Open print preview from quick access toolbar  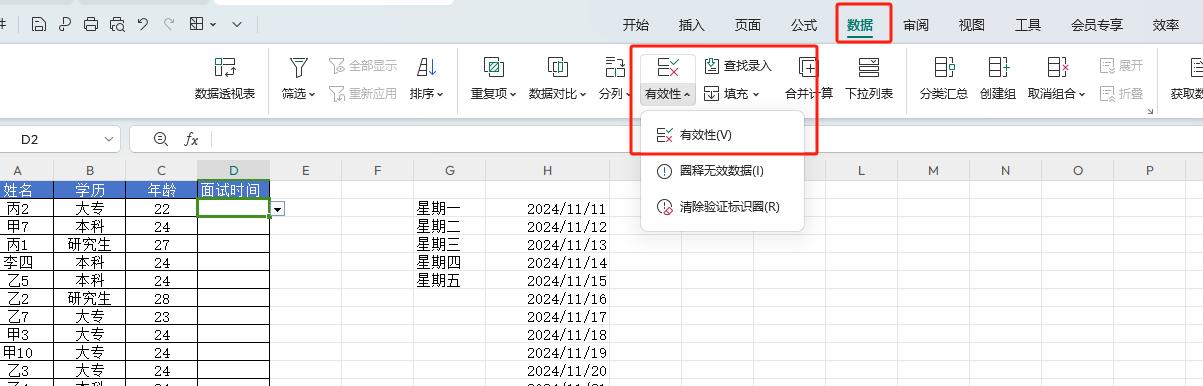(x=117, y=23)
